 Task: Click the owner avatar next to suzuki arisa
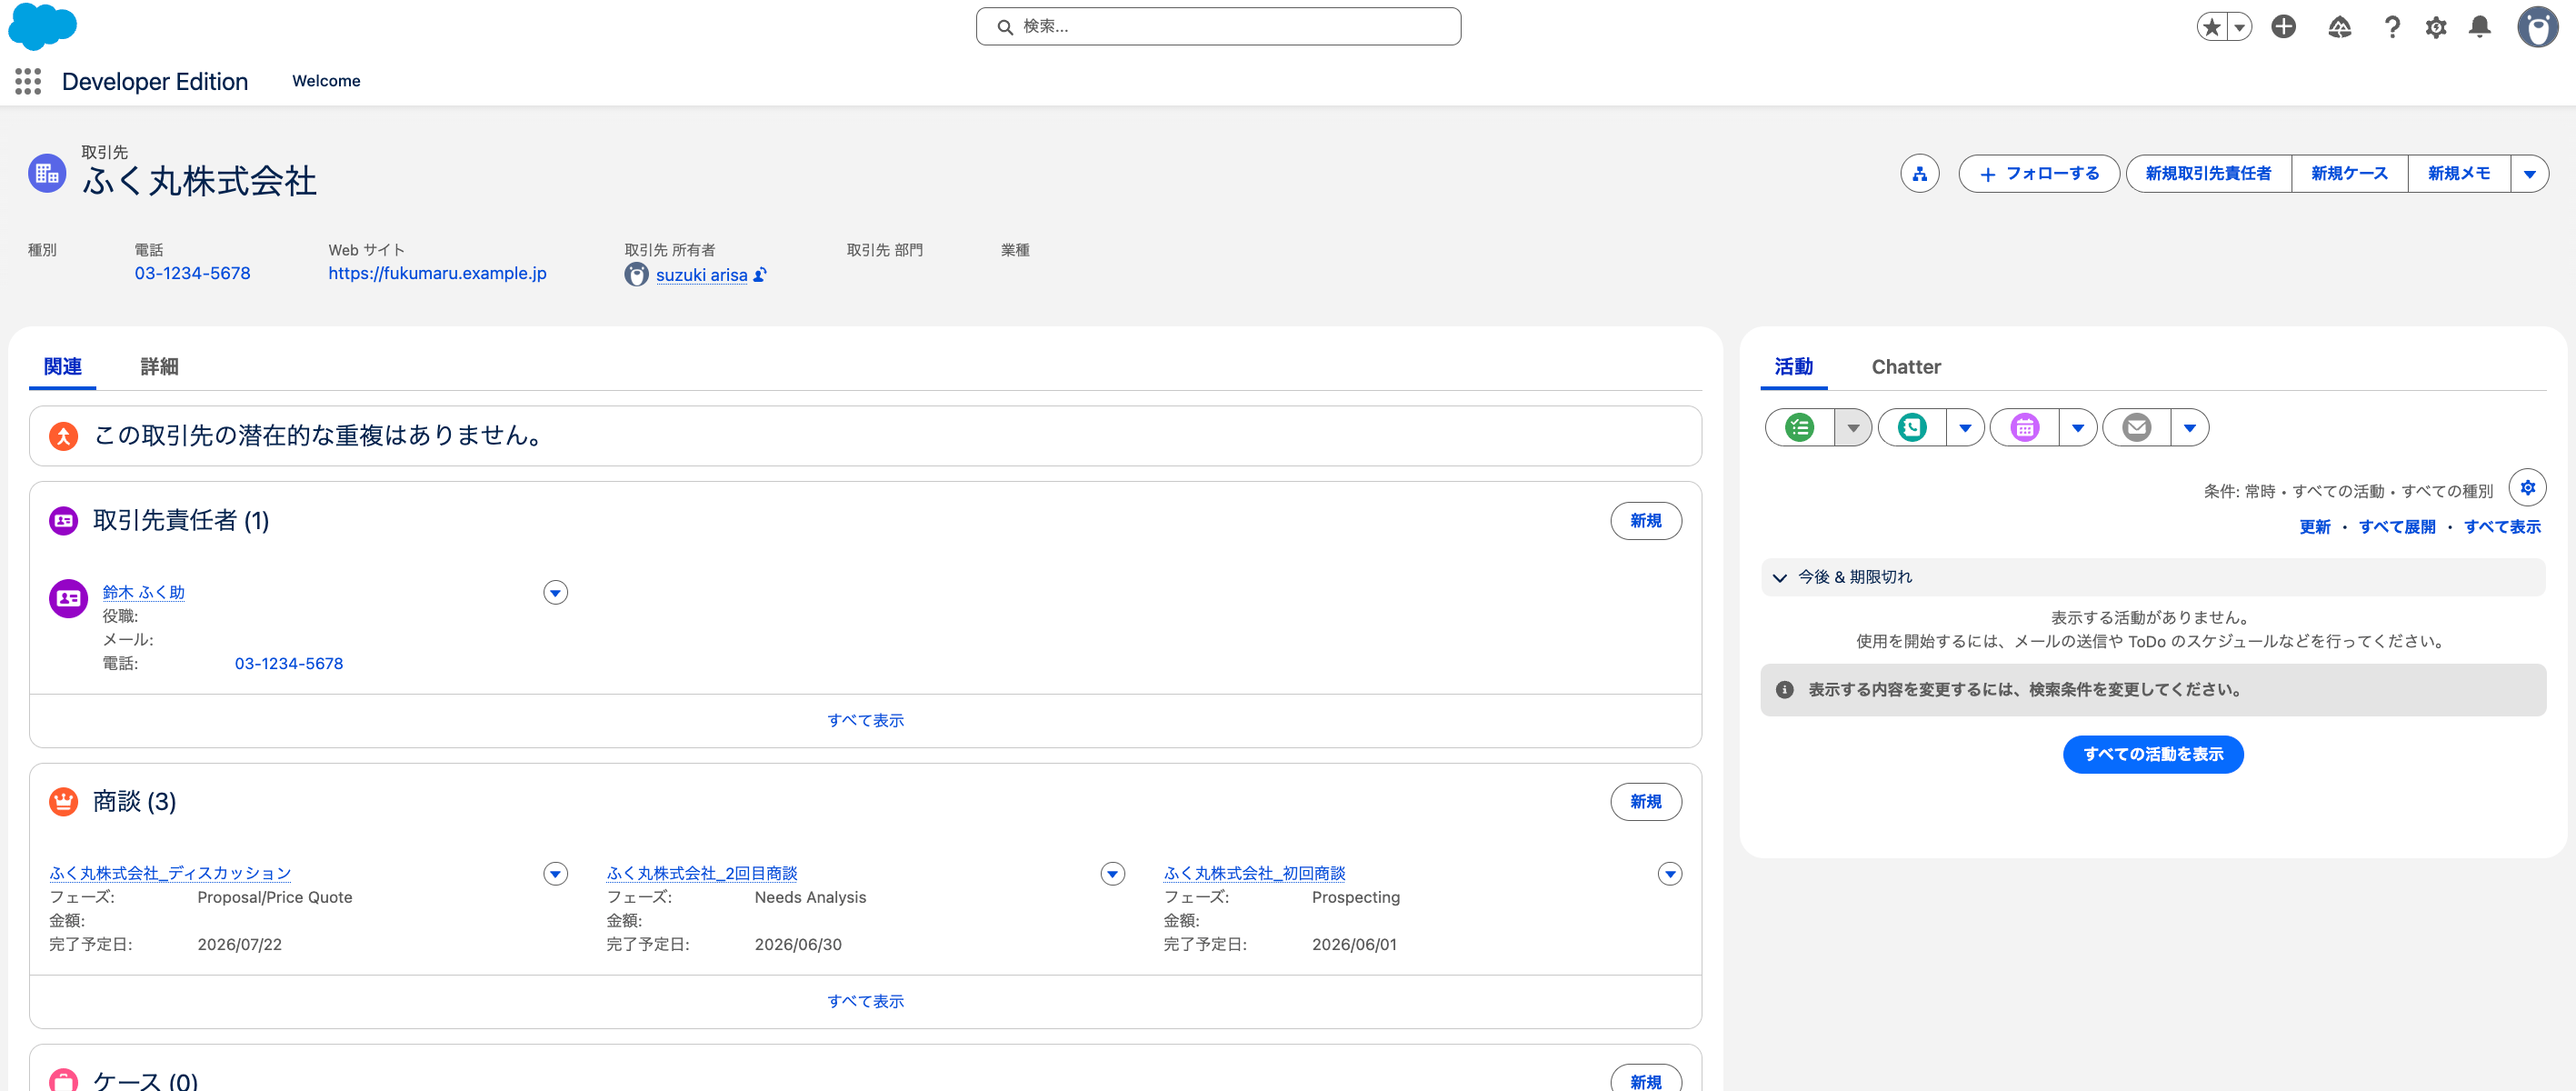(x=636, y=274)
